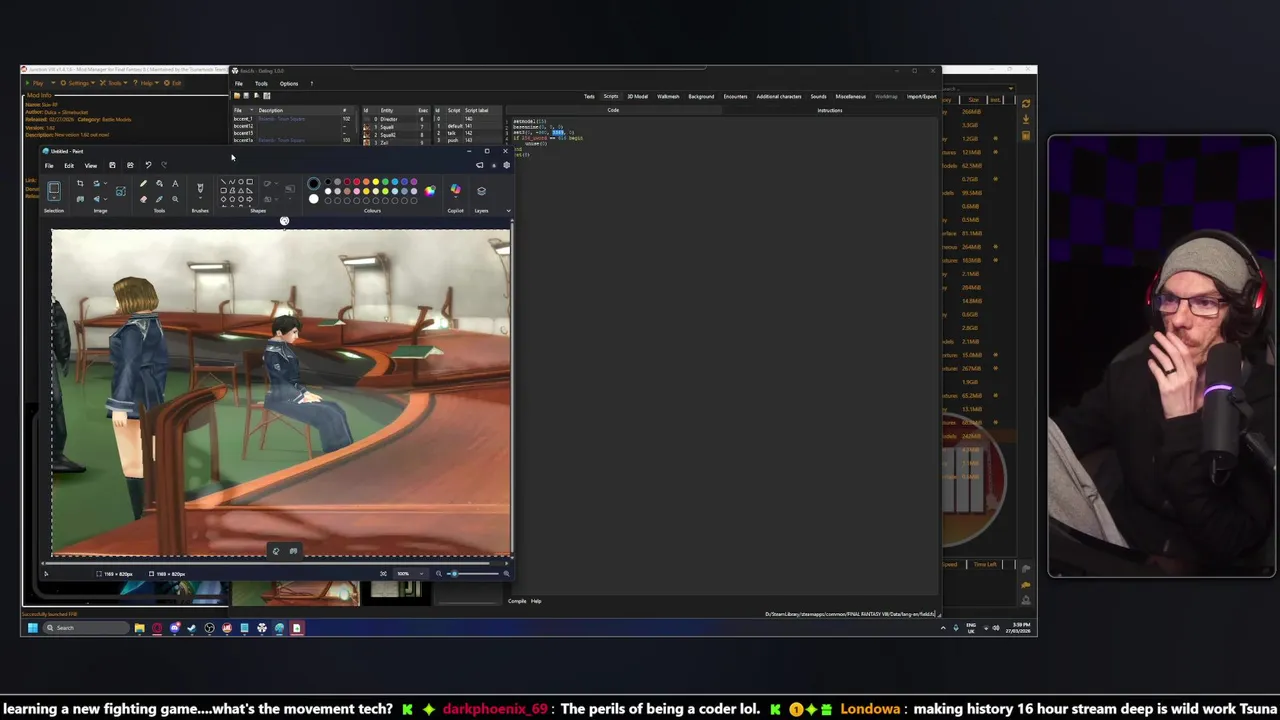The image size is (1280, 720).
Task: Open the Layers panel in Paint
Action: [481, 191]
